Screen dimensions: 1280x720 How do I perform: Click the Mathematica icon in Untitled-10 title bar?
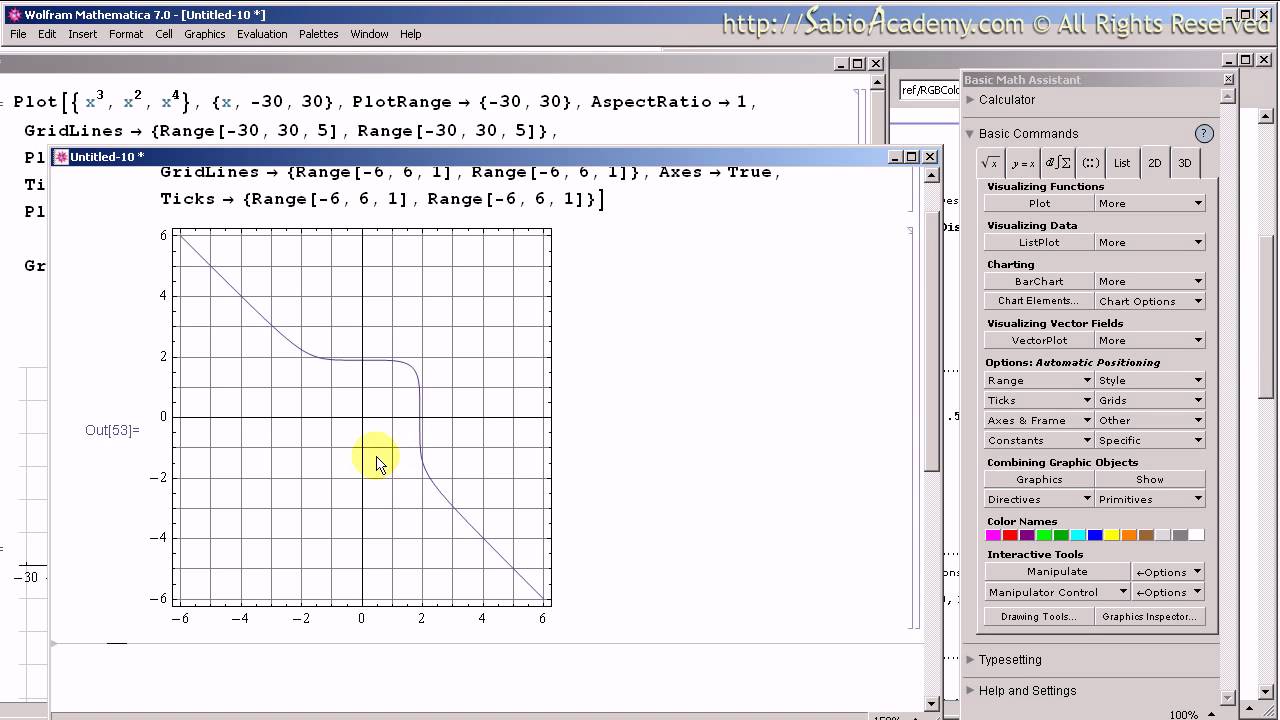[60, 157]
